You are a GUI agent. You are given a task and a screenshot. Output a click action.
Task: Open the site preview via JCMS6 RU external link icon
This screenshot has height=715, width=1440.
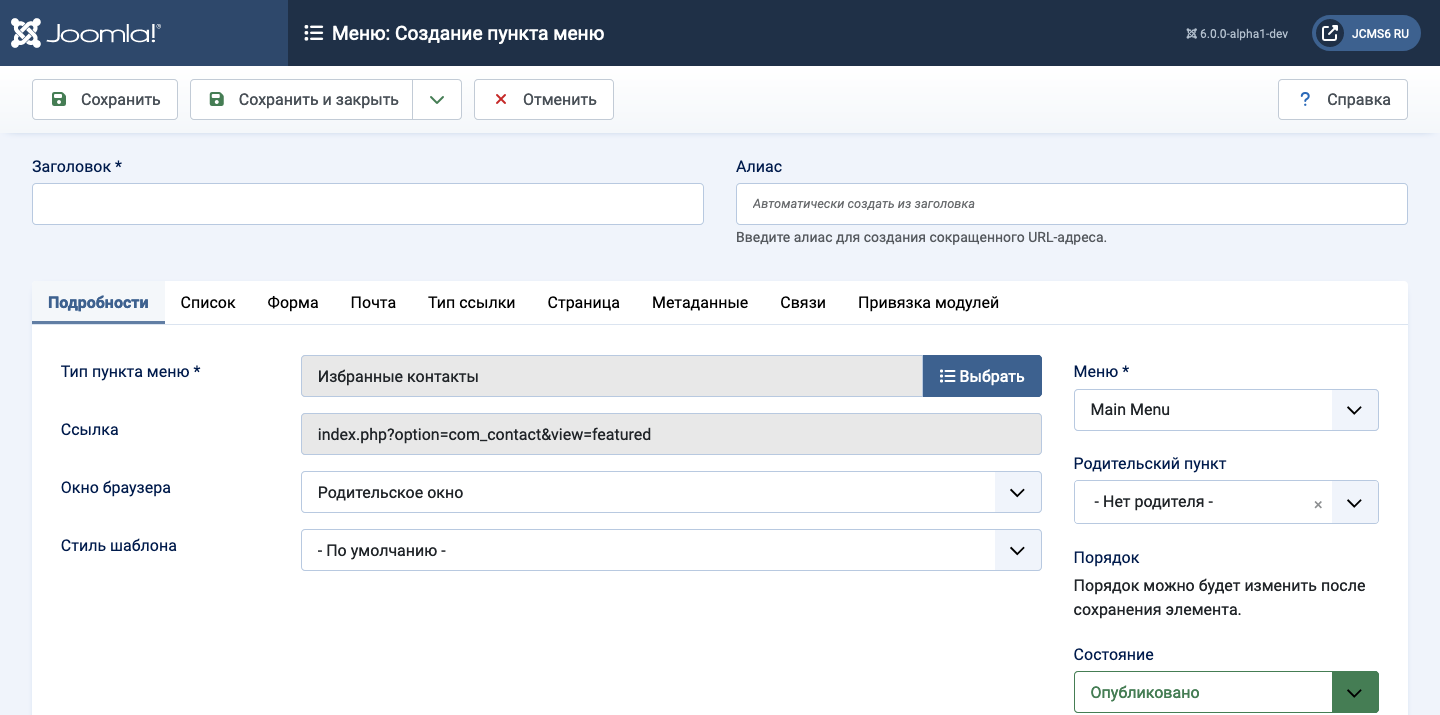(1330, 32)
